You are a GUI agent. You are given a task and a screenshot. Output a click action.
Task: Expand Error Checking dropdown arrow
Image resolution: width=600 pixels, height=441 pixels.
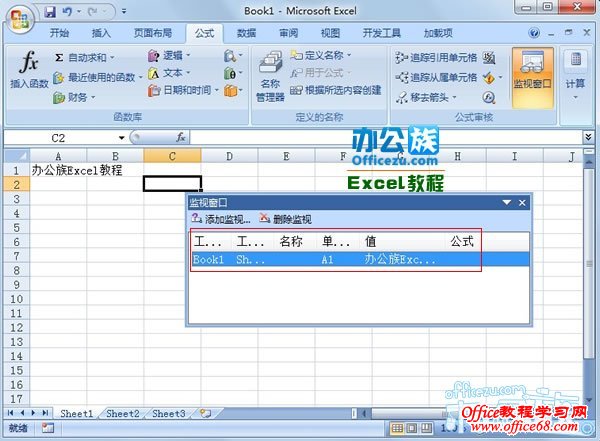(x=501, y=78)
